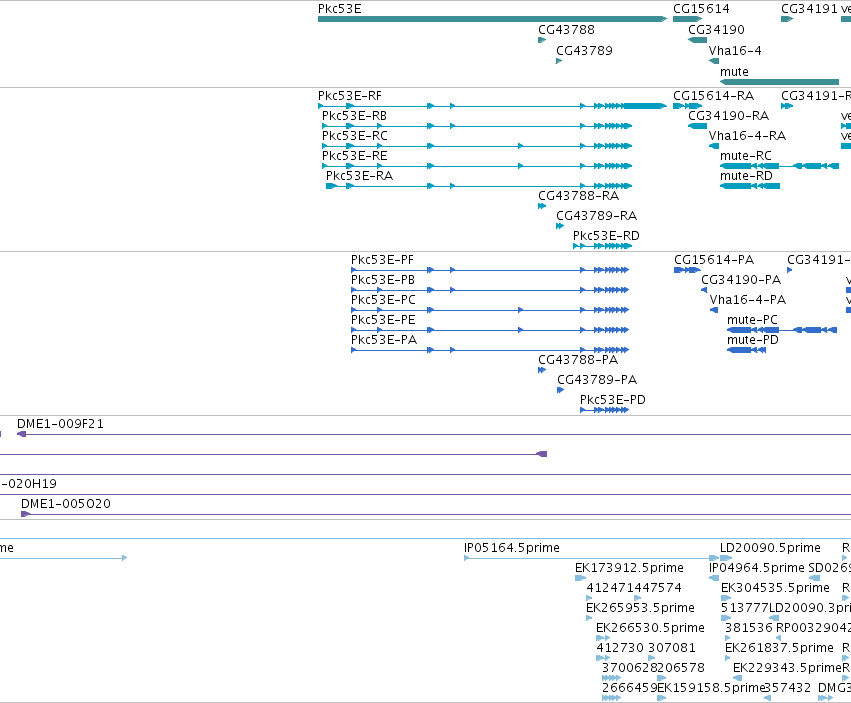The height and width of the screenshot is (703, 851).
Task: Select protein Pkc53E-PC
Action: click(490, 310)
